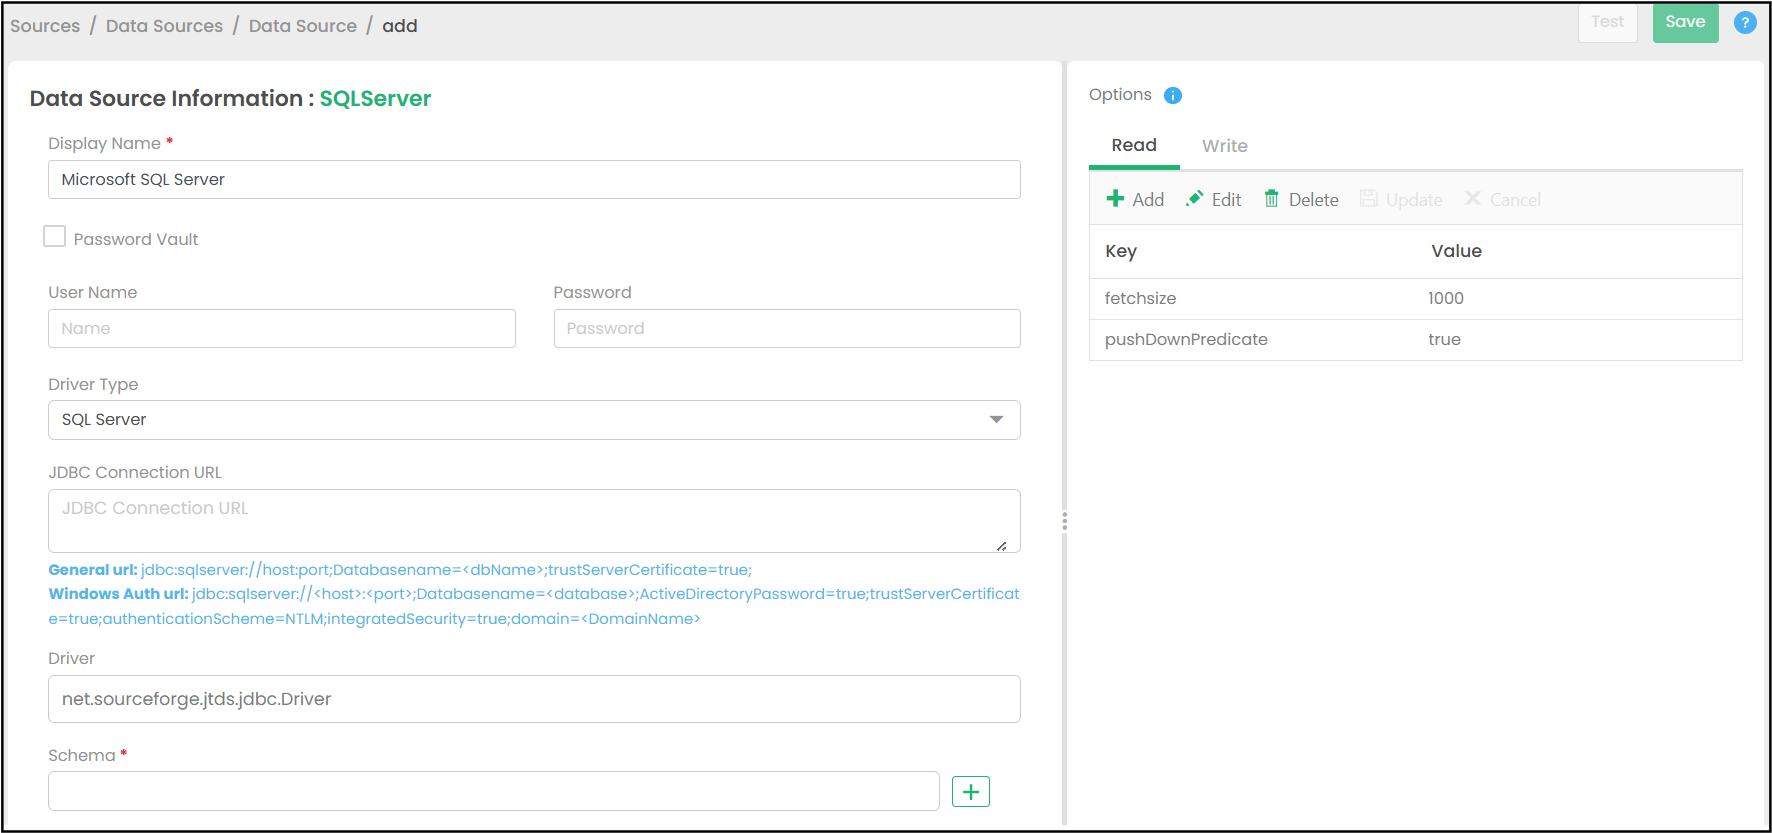The width and height of the screenshot is (1772, 833).
Task: Click the greyed-out Cancel option button
Action: tap(1503, 199)
